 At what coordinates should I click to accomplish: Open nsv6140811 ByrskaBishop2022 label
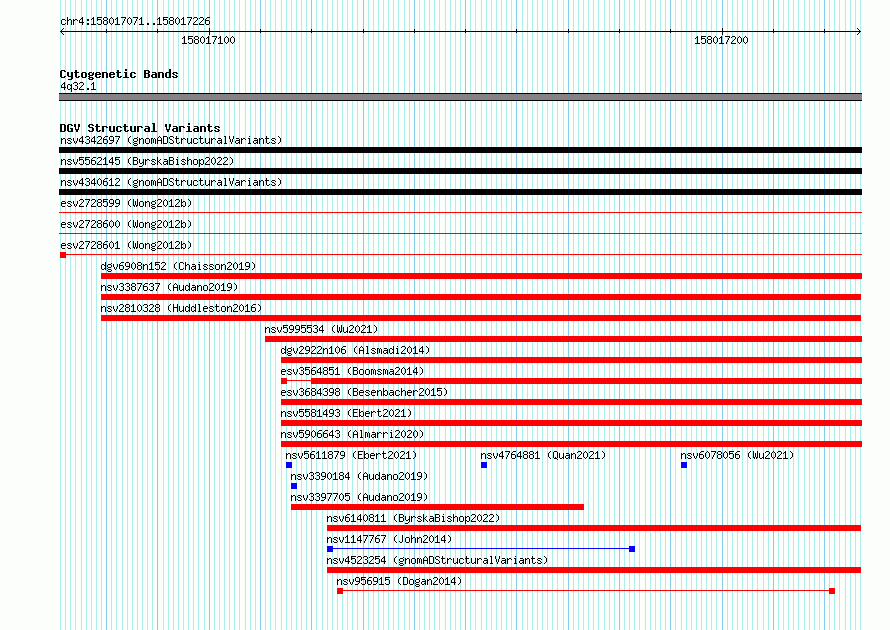pyautogui.click(x=413, y=518)
